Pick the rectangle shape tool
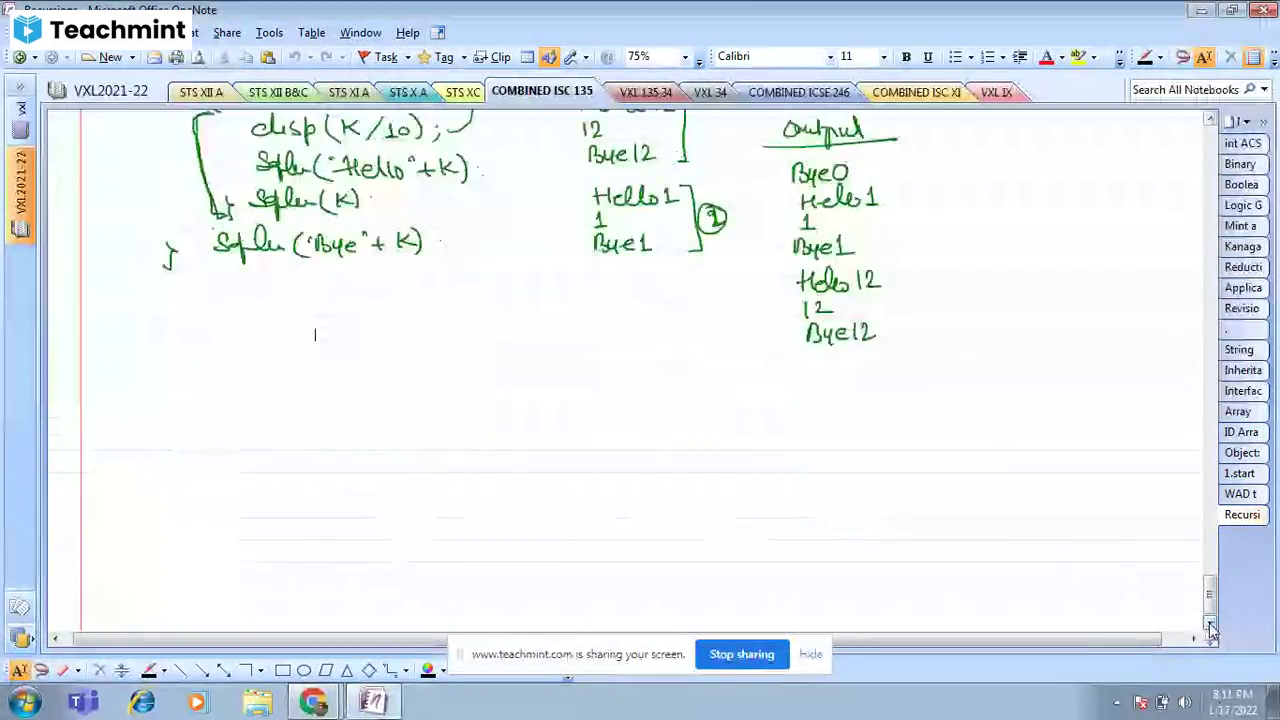Screen dimensions: 1280x720 (x=281, y=670)
